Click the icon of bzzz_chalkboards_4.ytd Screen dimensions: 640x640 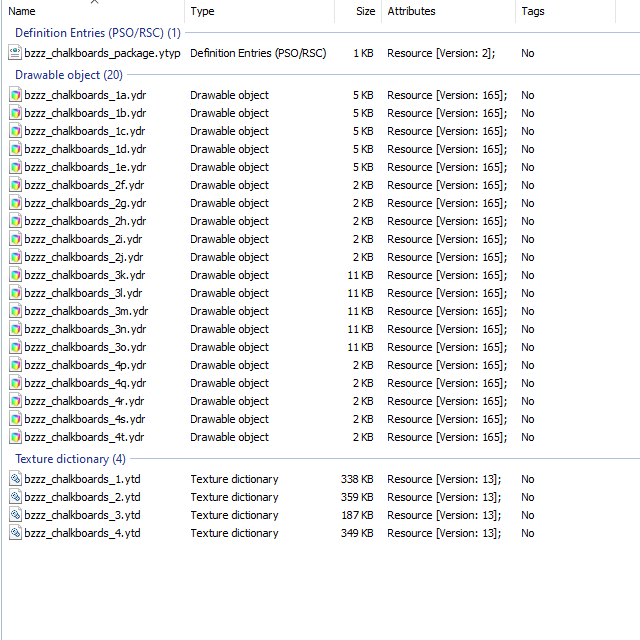[15, 533]
